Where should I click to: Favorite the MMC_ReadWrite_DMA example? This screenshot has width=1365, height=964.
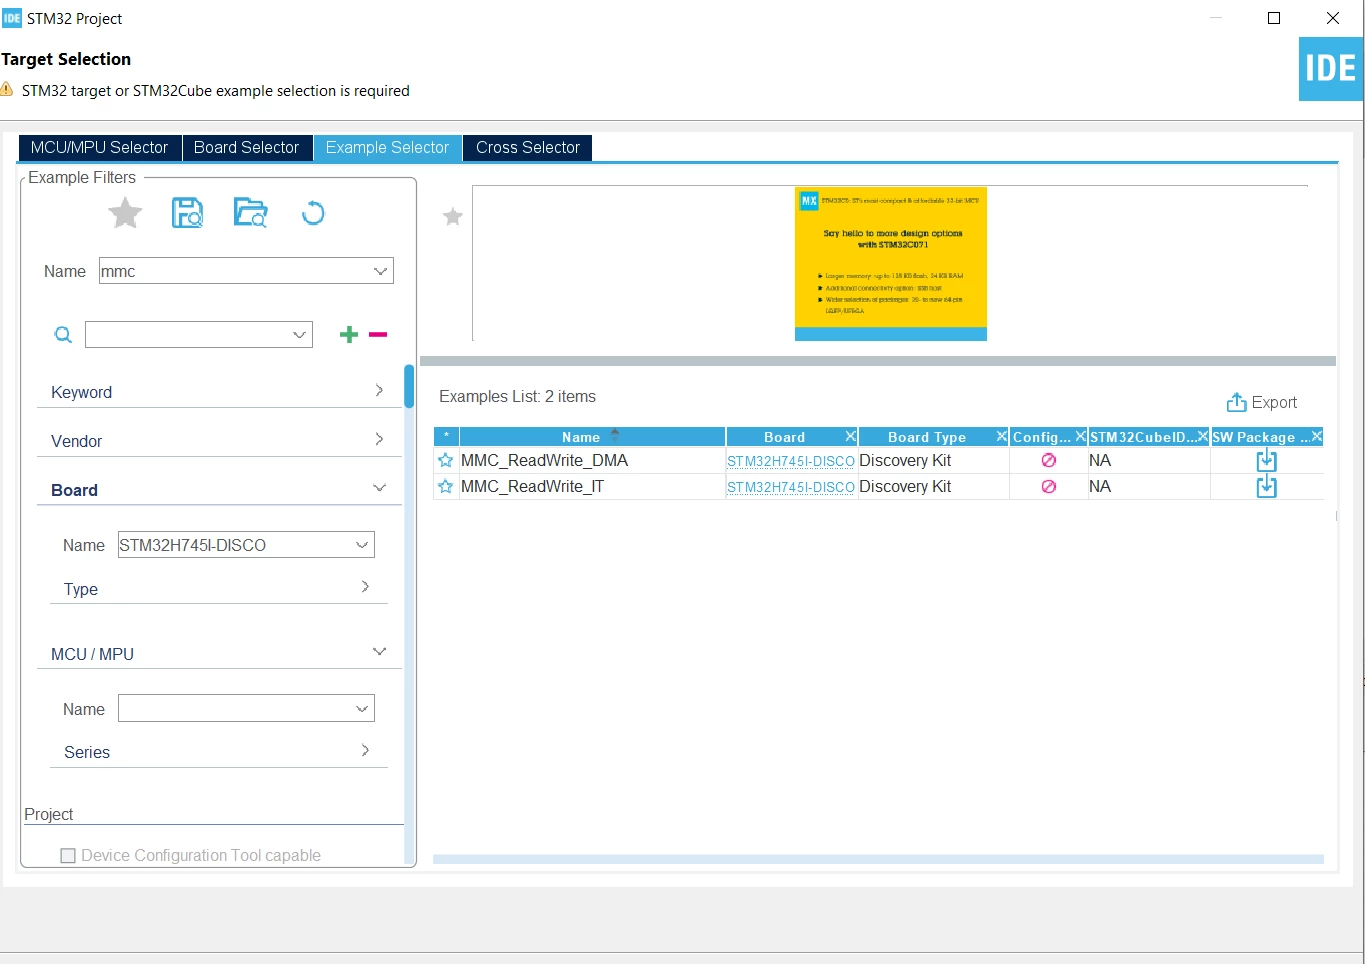(446, 461)
